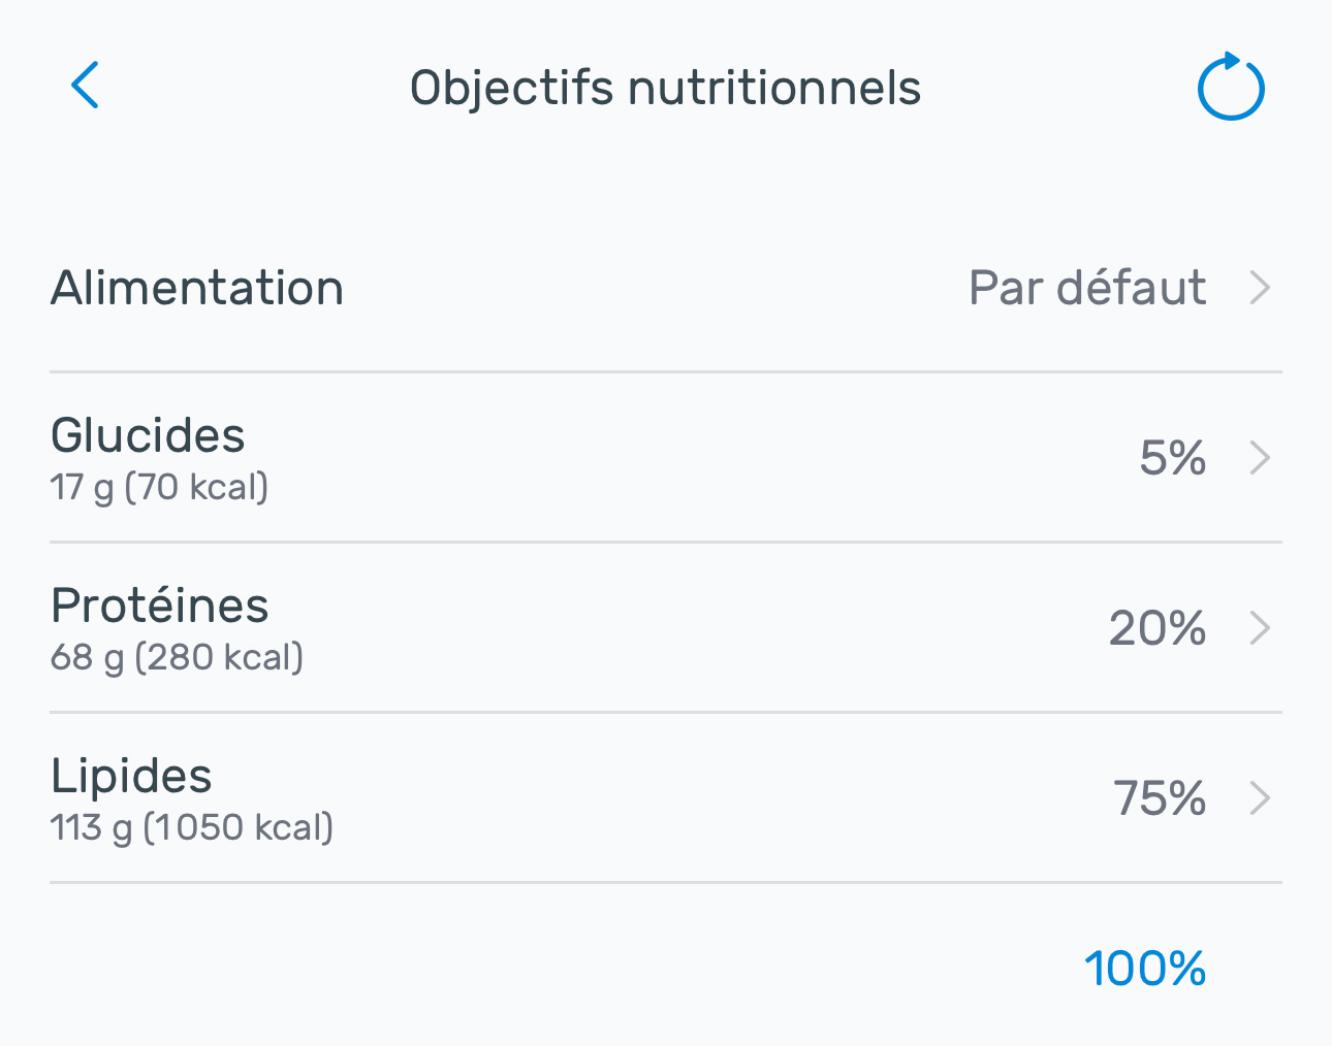Image resolution: width=1332 pixels, height=1046 pixels.
Task: Choose the Par défaut diet value
Action: pos(1087,288)
